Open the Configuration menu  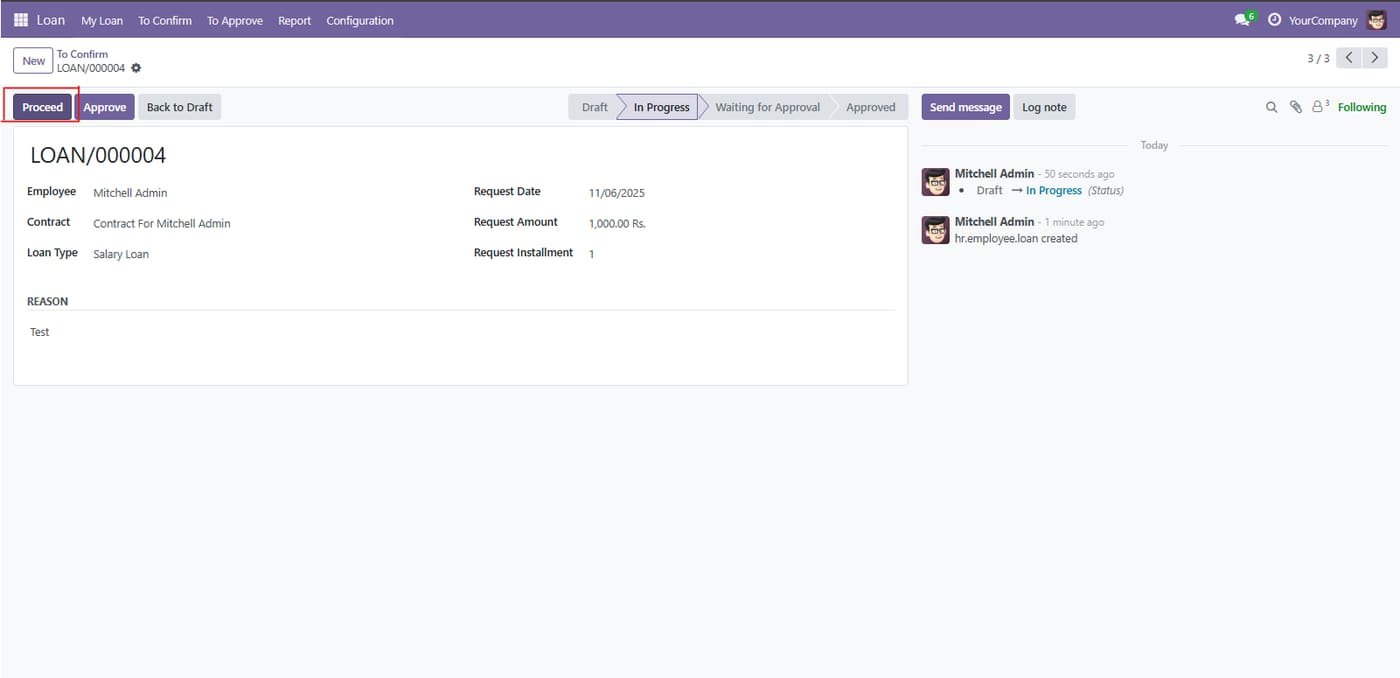(x=360, y=20)
